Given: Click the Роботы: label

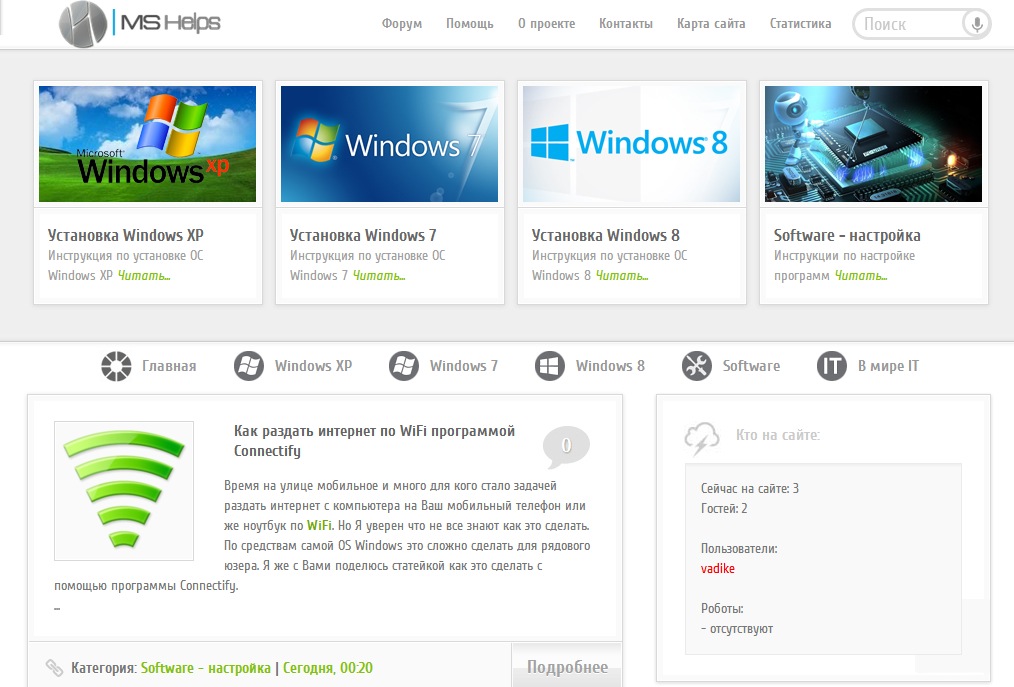Looking at the screenshot, I should tap(722, 609).
